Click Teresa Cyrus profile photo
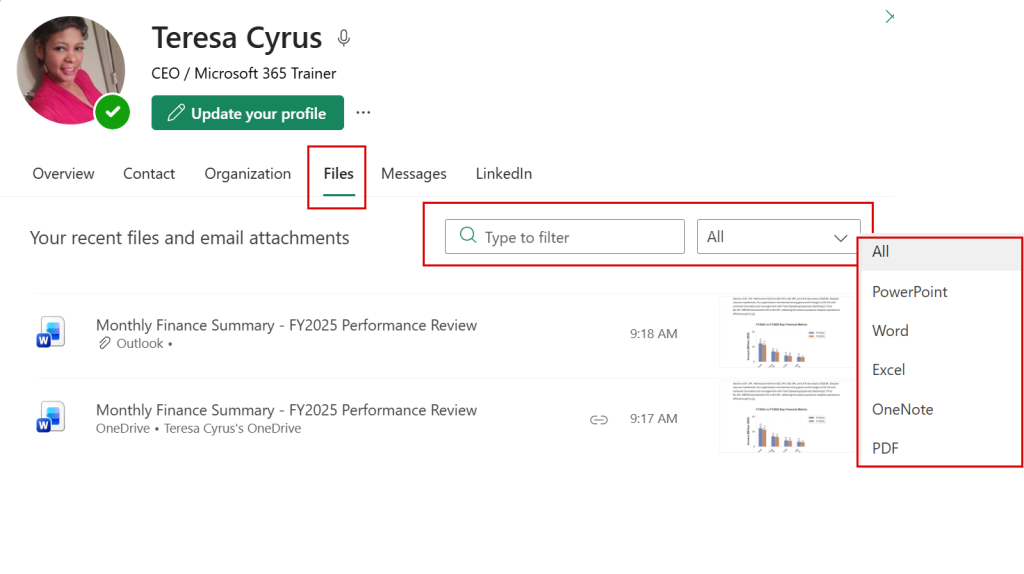 pyautogui.click(x=71, y=70)
